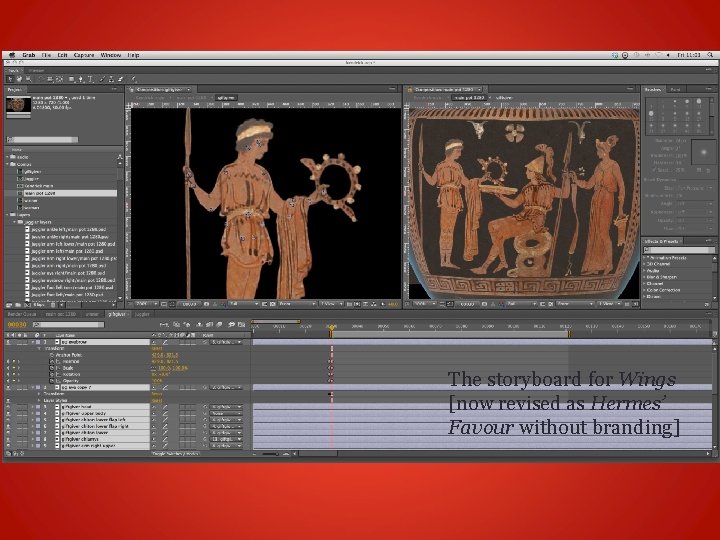Screen dimensions: 720x540
Task: Open the Capture menu
Action: click(84, 55)
